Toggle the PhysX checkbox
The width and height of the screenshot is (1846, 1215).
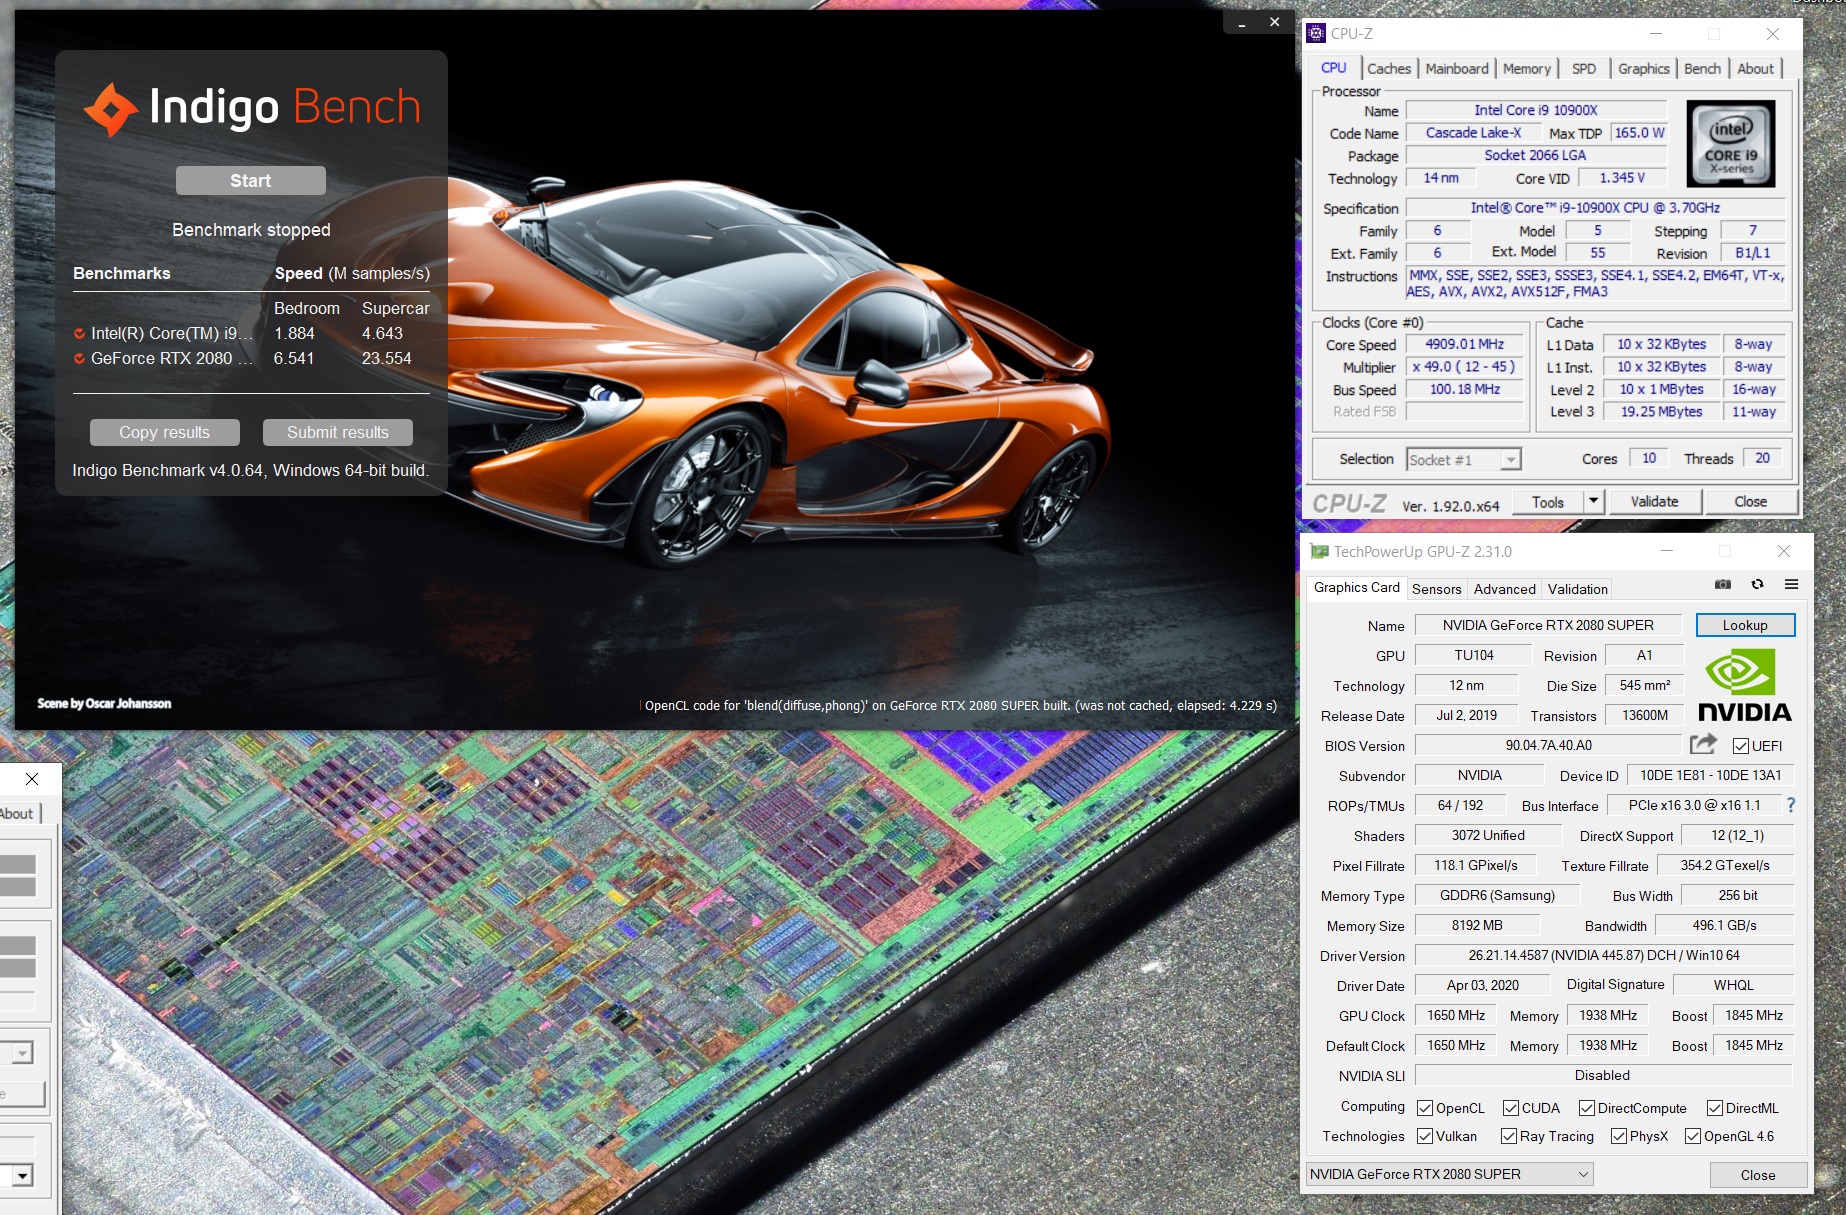pos(1619,1136)
